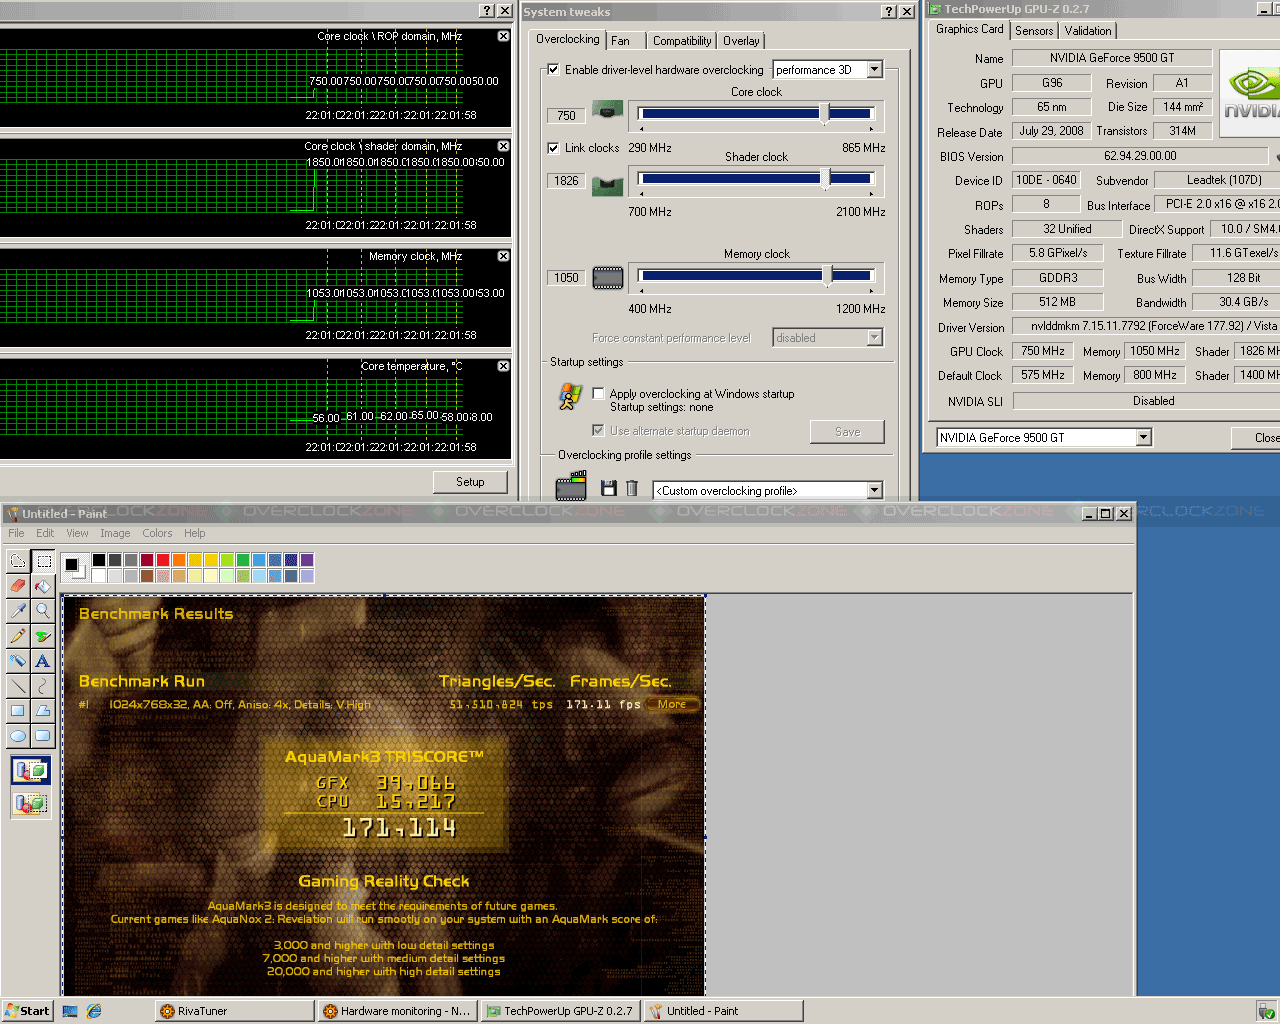This screenshot has height=1024, width=1280.
Task: Uncheck the Link clocks checkbox
Action: point(553,148)
